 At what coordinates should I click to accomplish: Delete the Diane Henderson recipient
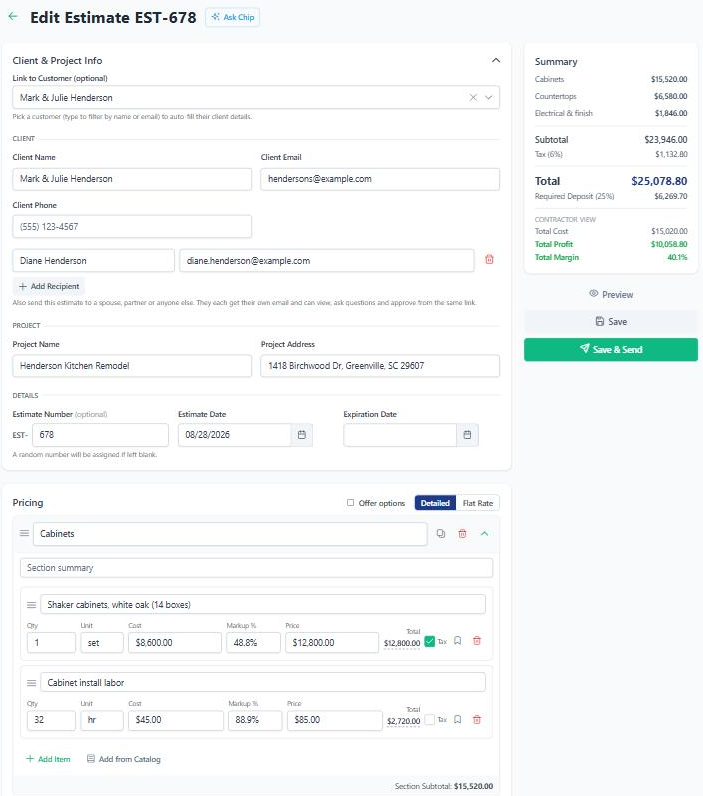(x=489, y=259)
